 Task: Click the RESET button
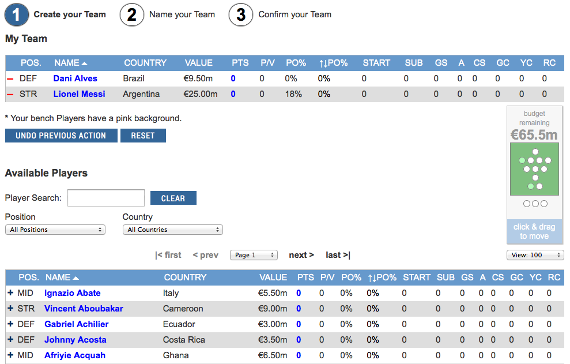[x=143, y=136]
